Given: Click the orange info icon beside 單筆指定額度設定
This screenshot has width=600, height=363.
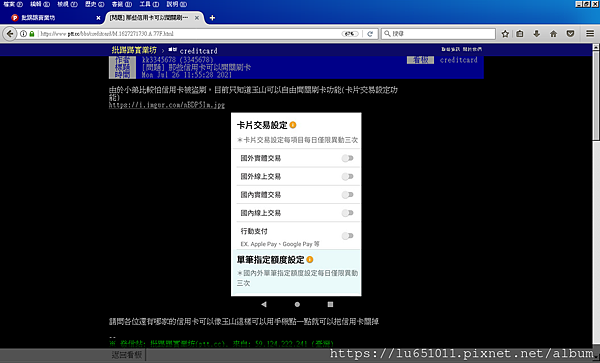Looking at the screenshot, I should click(310, 259).
